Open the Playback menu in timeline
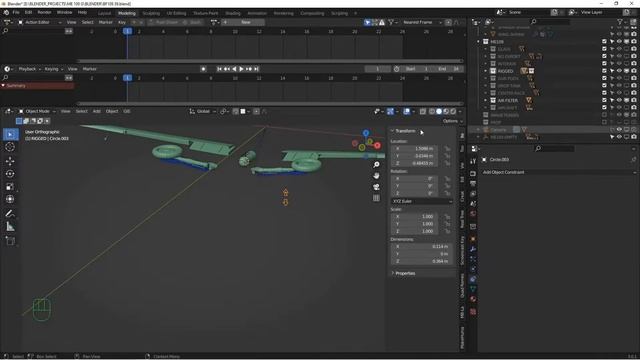Viewport: 640px width, 360px height. (x=29, y=69)
